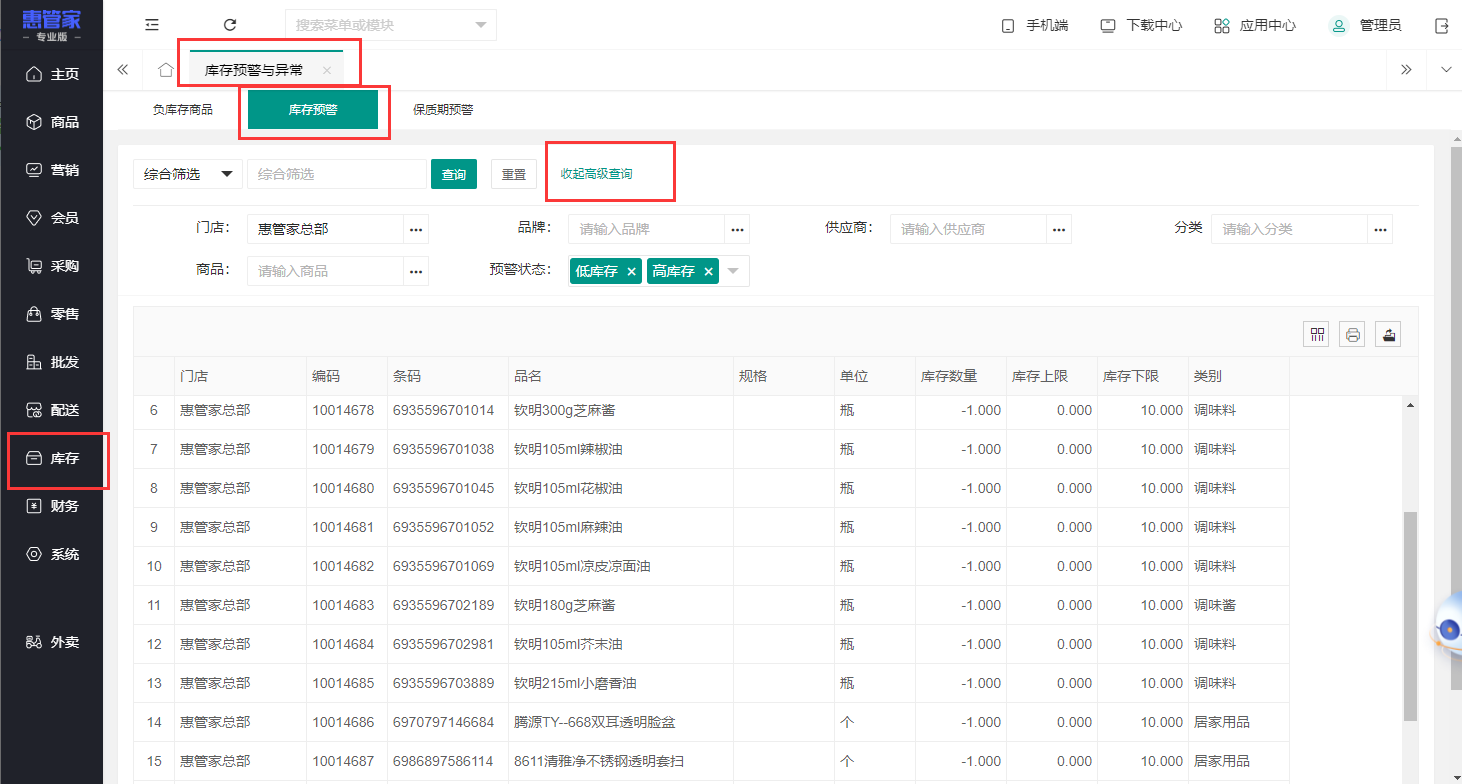Click the table vertical scrollbar thumb
The image size is (1462, 784).
[1410, 616]
